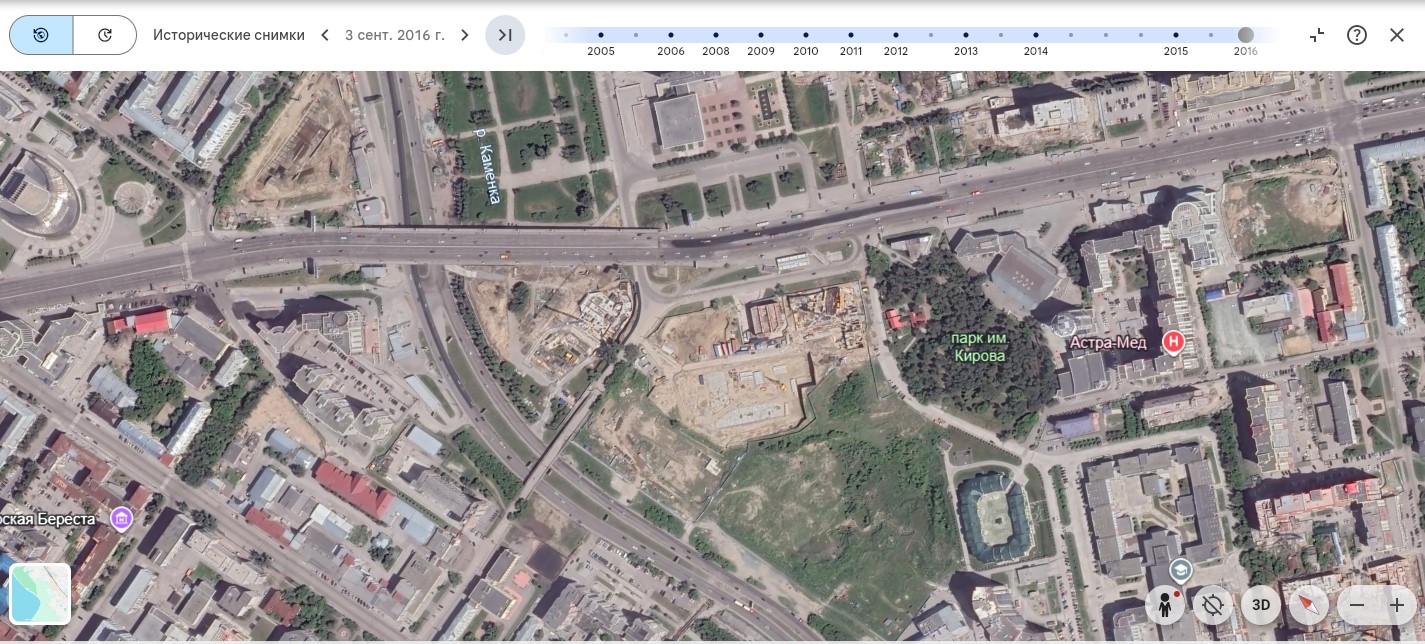Screen dimensions: 1425x644
Task: Select the 2005 timeline marker
Action: [x=601, y=35]
